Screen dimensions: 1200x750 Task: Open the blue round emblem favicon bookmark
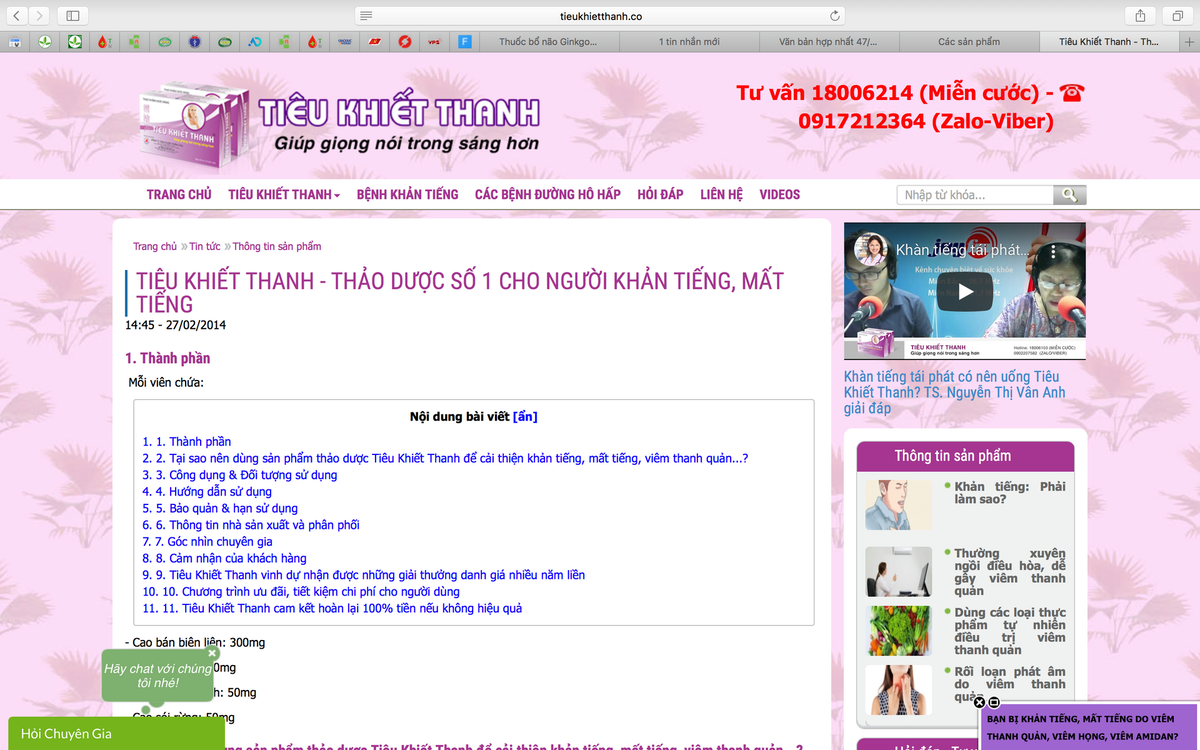(x=194, y=42)
